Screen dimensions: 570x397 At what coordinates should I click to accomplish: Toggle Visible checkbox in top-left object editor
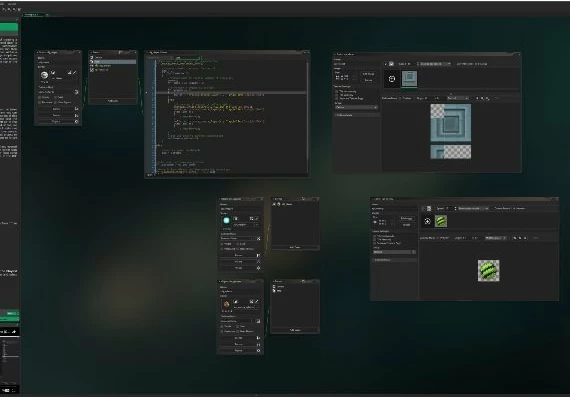coord(40,97)
